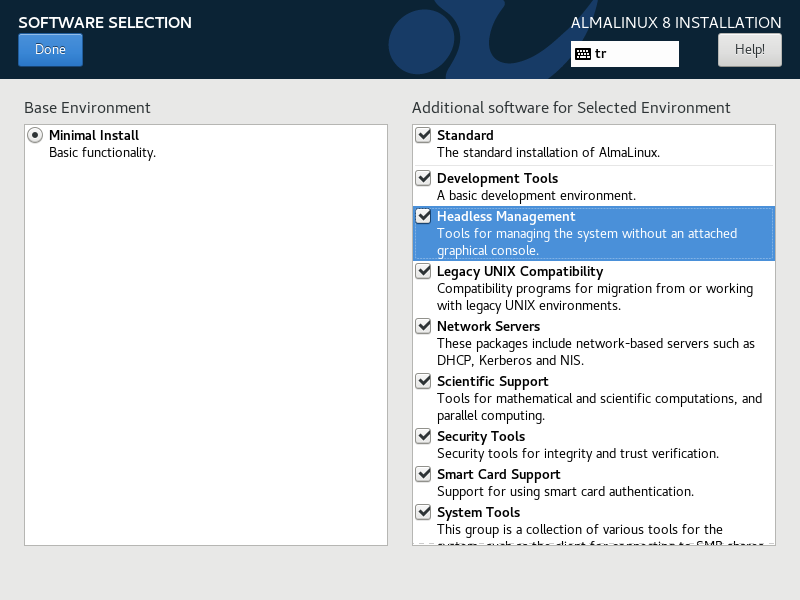
Task: Select the 'Smart Card Support' label
Action: (x=499, y=474)
